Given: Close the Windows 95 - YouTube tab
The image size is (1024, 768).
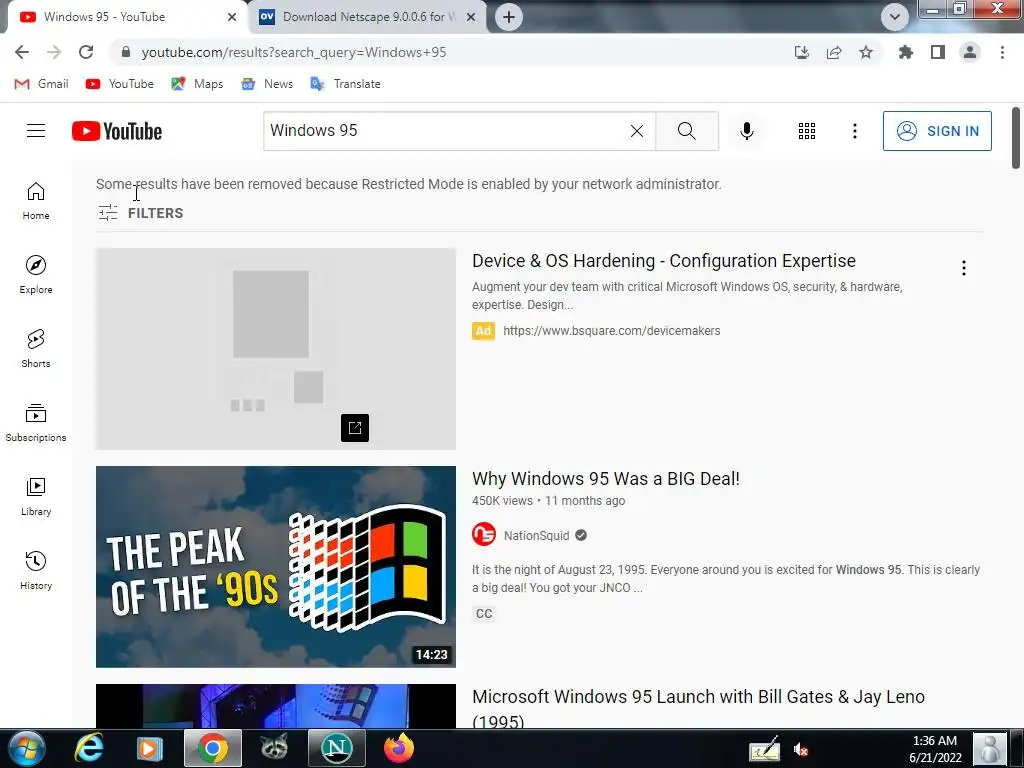Looking at the screenshot, I should click(232, 17).
